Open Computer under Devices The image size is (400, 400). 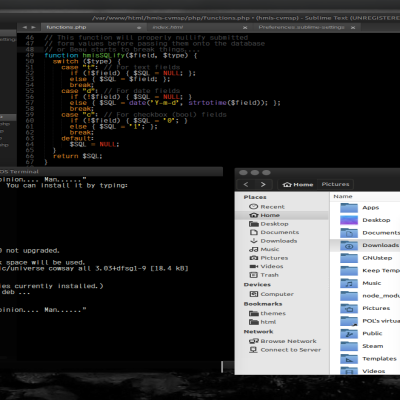tap(272, 294)
